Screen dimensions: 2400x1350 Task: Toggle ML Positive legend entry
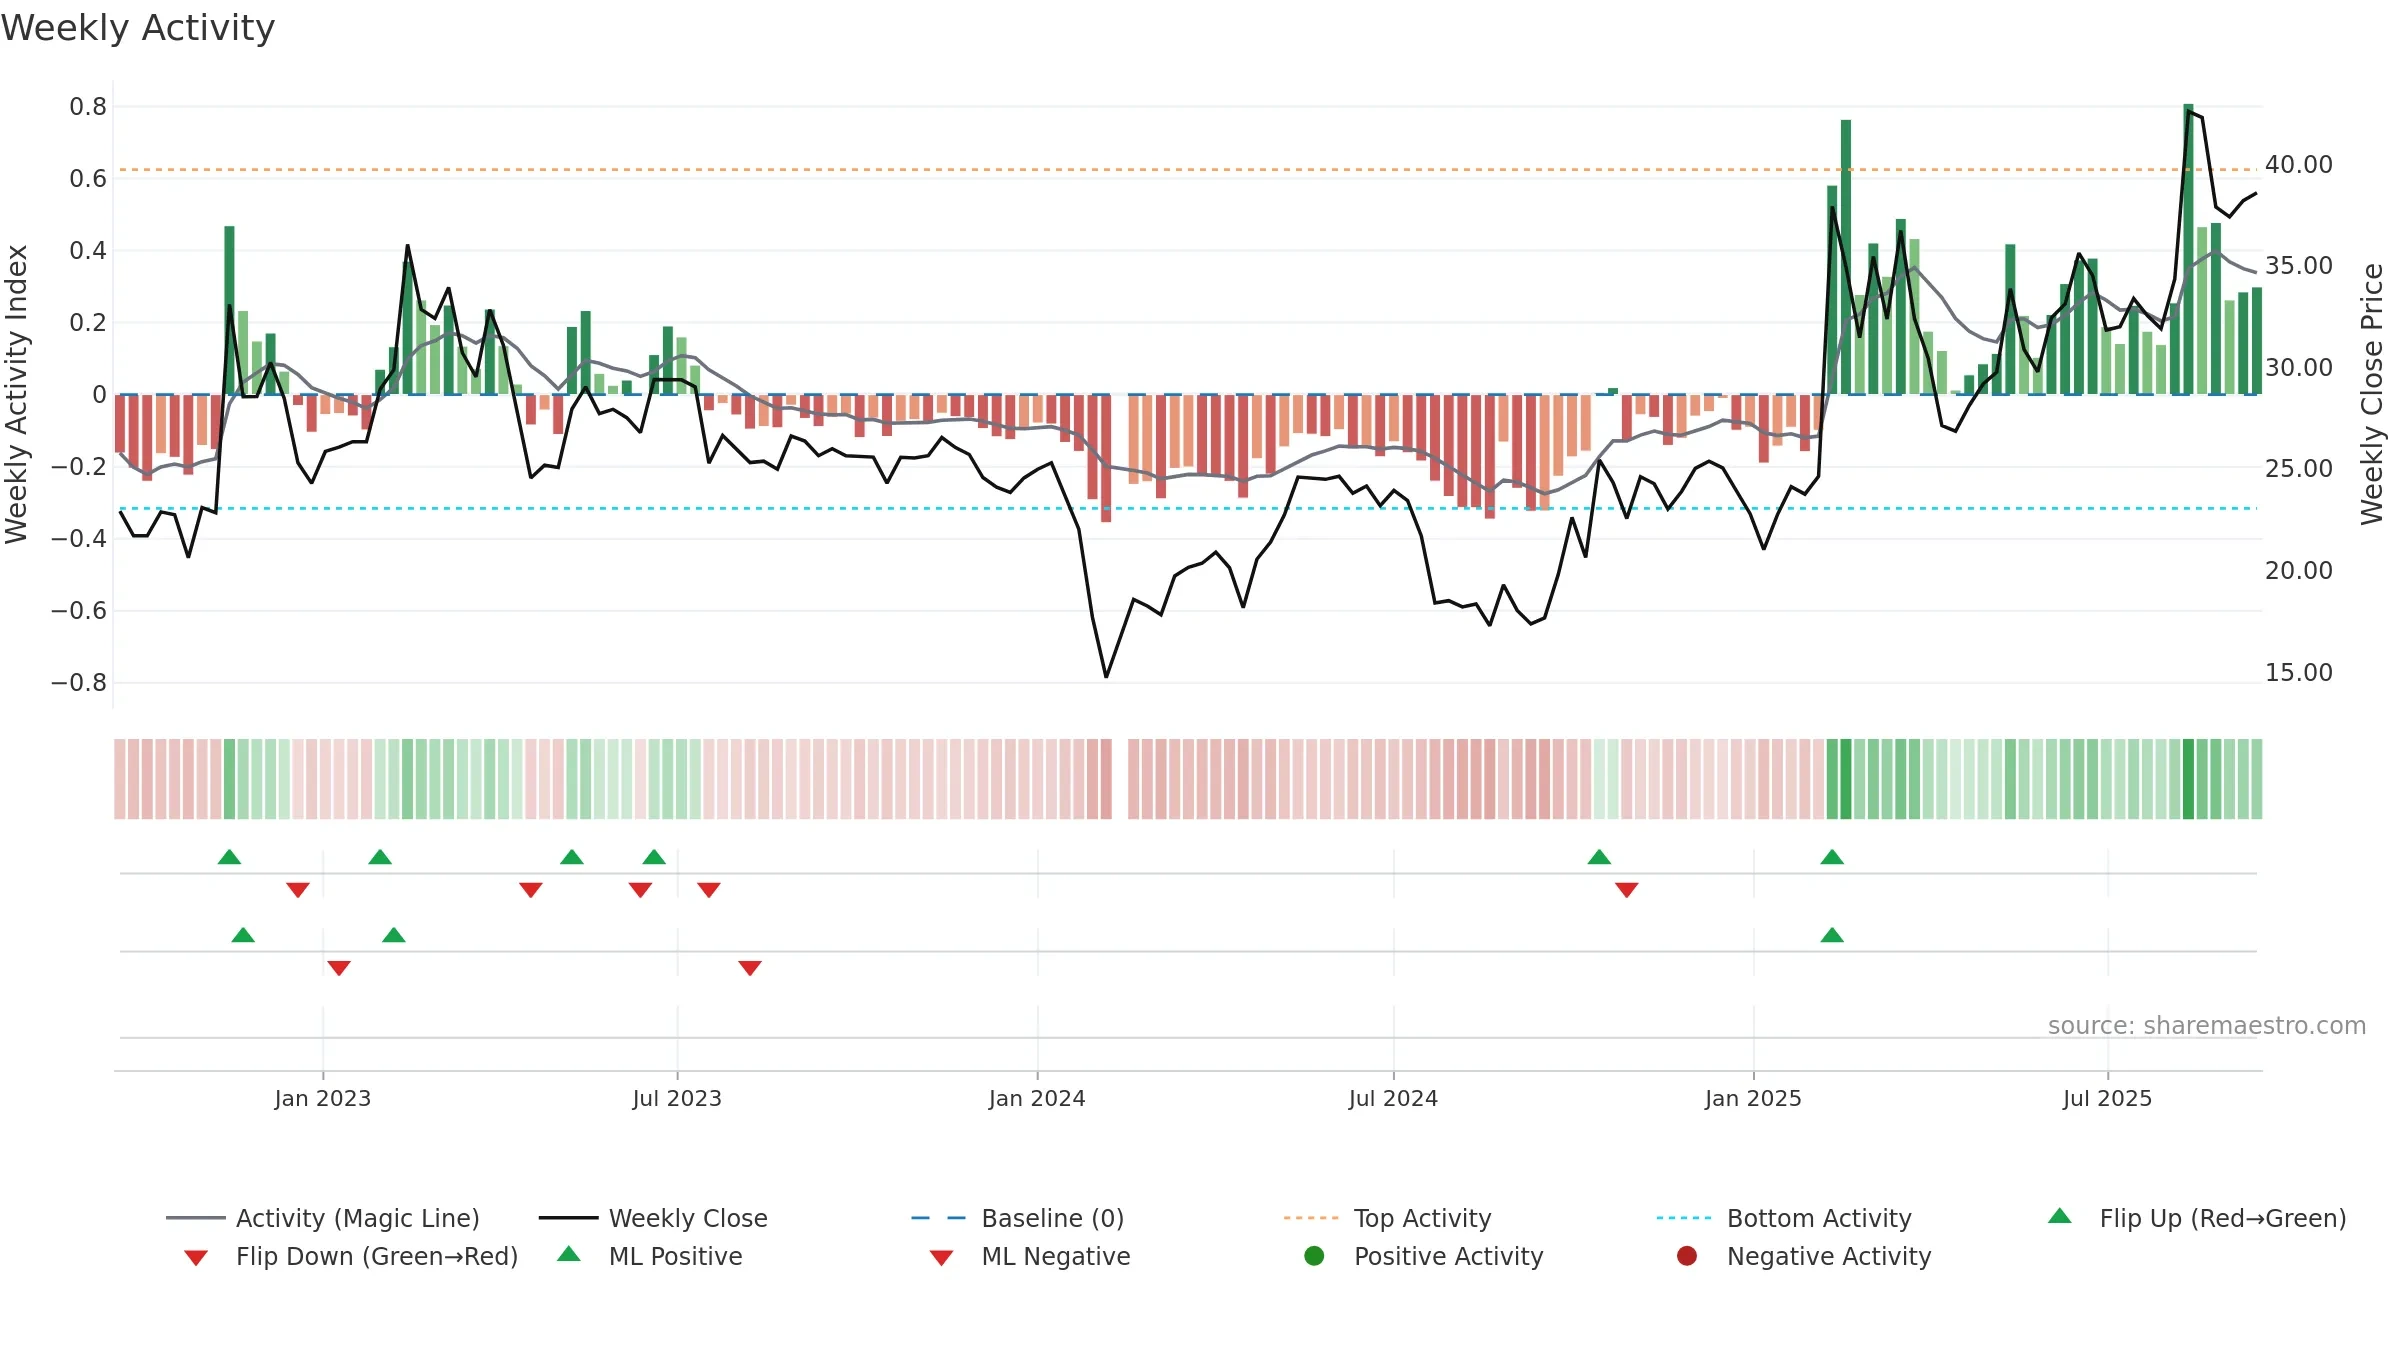[650, 1256]
